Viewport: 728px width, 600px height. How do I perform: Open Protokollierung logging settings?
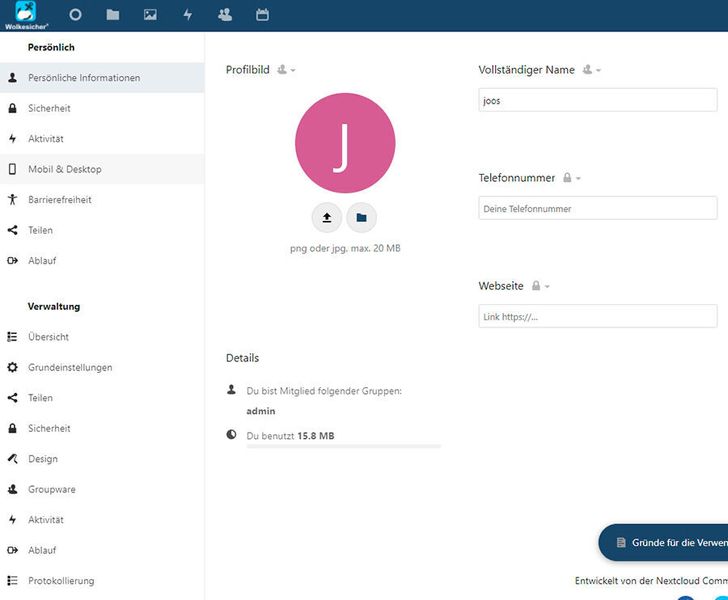coord(102,580)
